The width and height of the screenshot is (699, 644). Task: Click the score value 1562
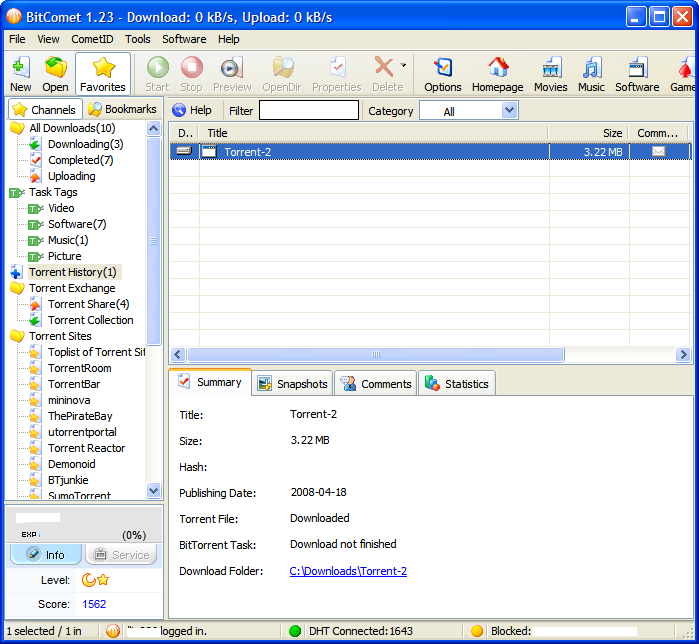(x=94, y=604)
